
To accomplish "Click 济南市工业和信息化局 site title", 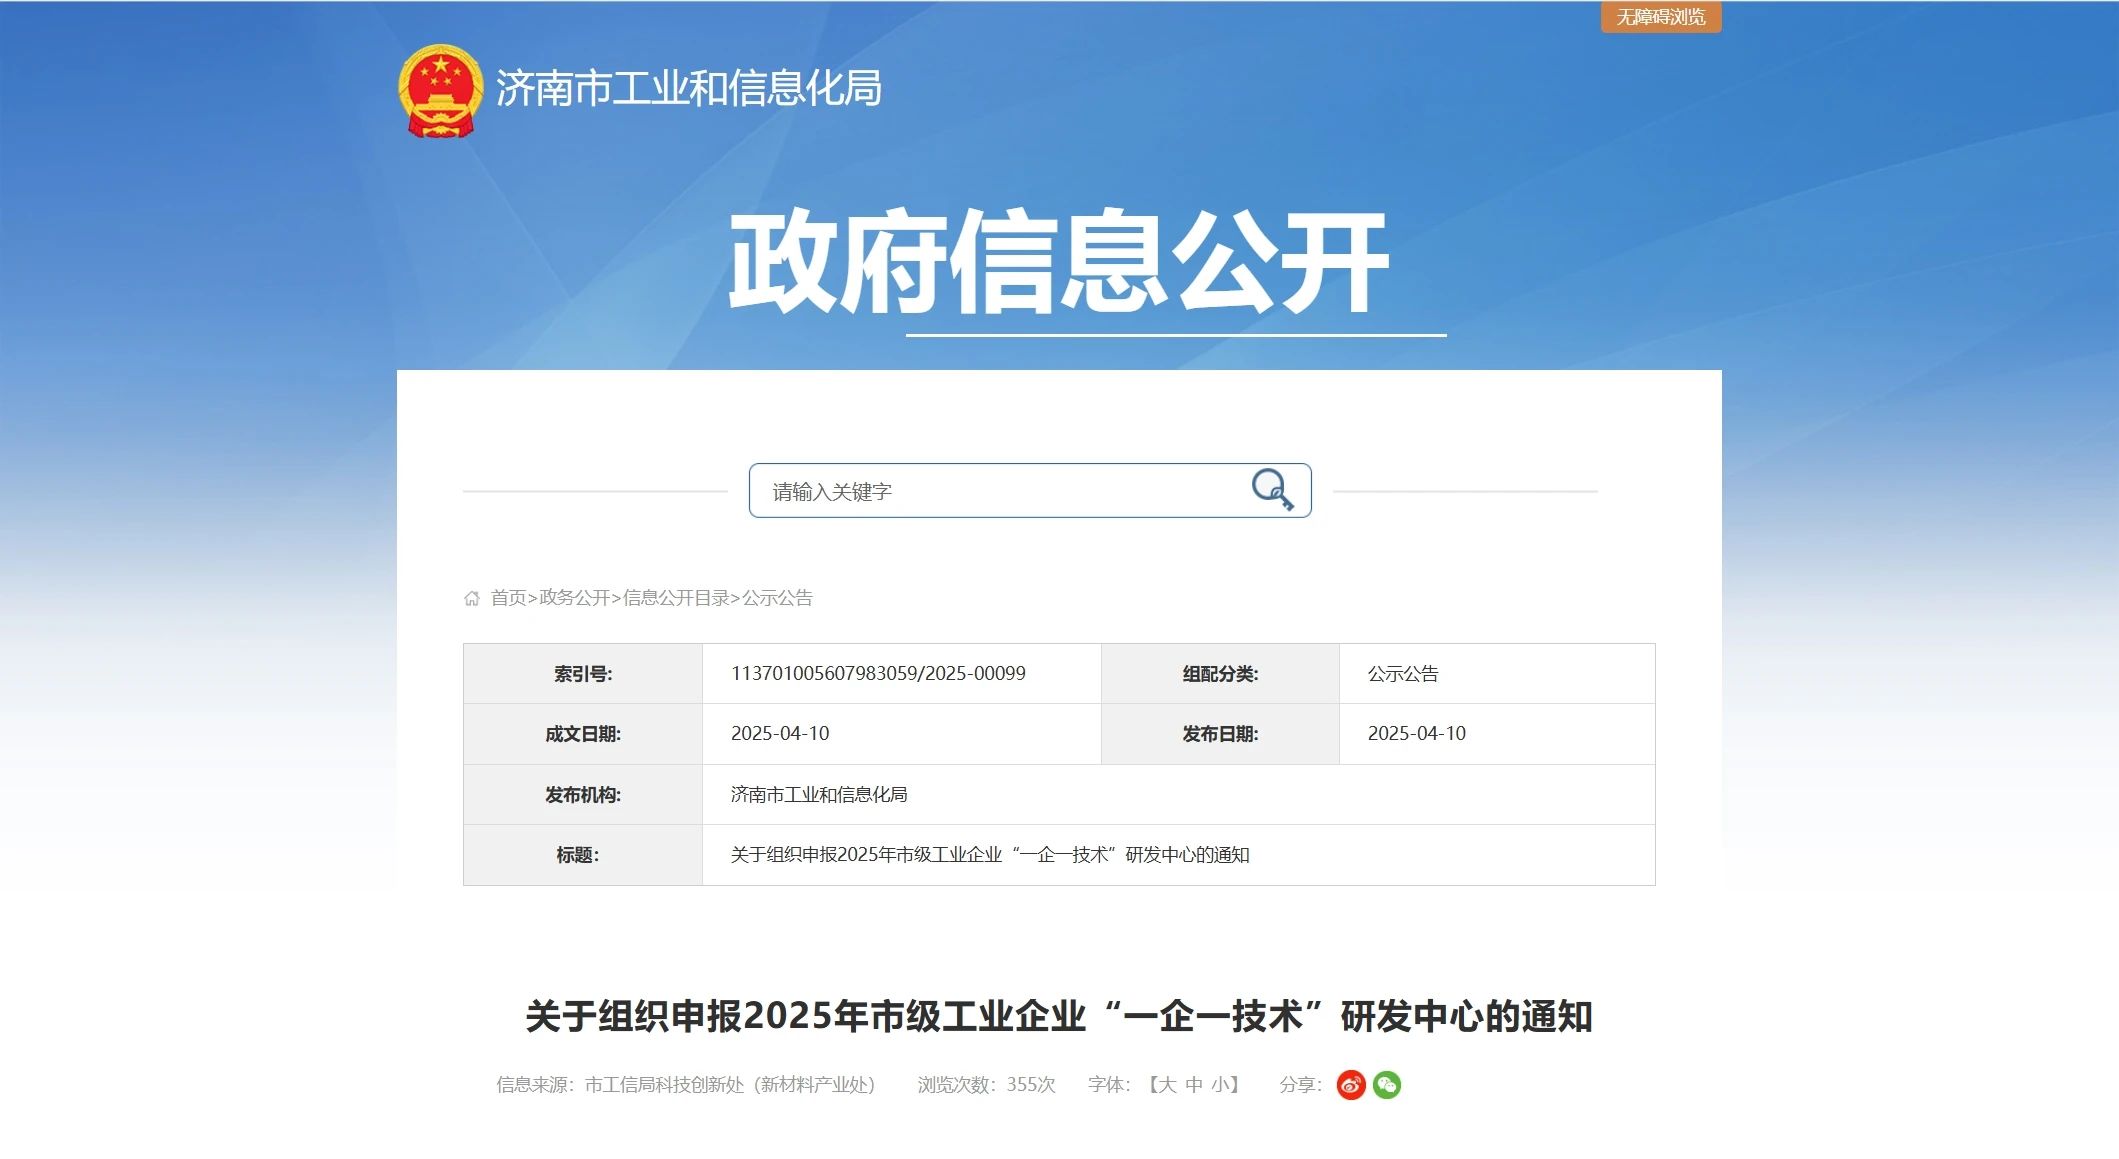I will click(x=688, y=89).
